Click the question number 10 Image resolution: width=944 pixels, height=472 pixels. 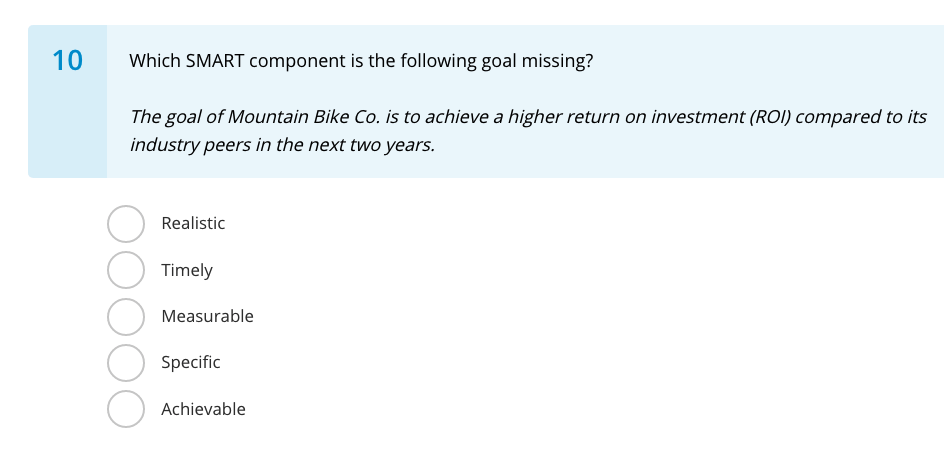(x=67, y=61)
